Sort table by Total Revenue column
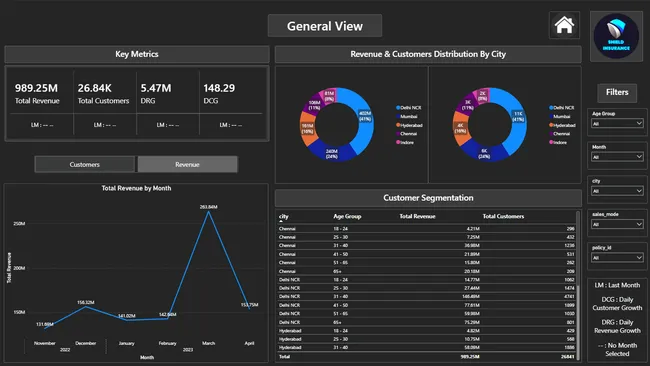Image resolution: width=650 pixels, height=366 pixels. tap(417, 216)
